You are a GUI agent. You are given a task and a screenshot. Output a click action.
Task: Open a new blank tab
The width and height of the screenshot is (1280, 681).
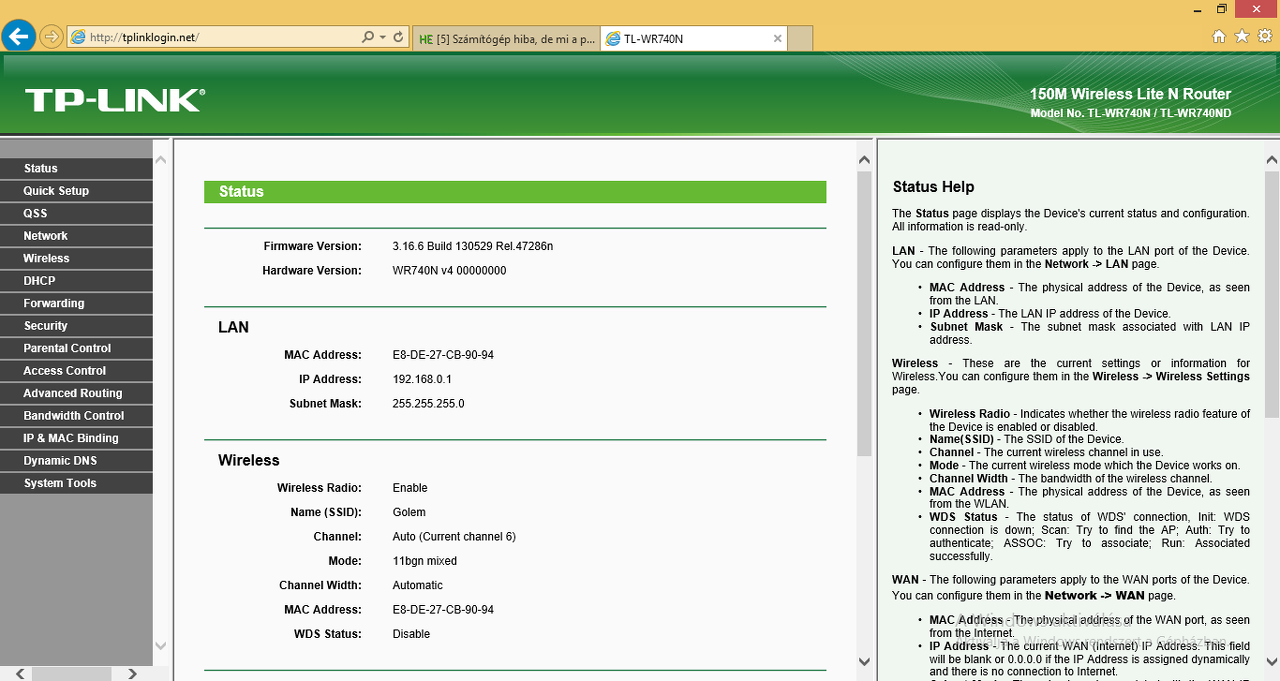coord(801,38)
